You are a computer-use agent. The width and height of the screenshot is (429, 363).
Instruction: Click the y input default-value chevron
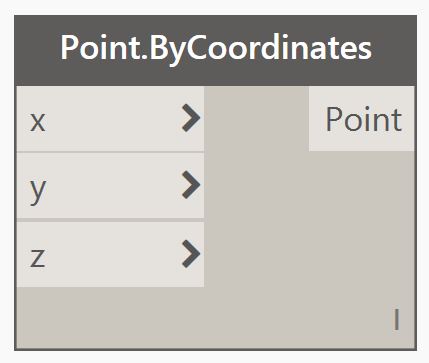coord(191,185)
